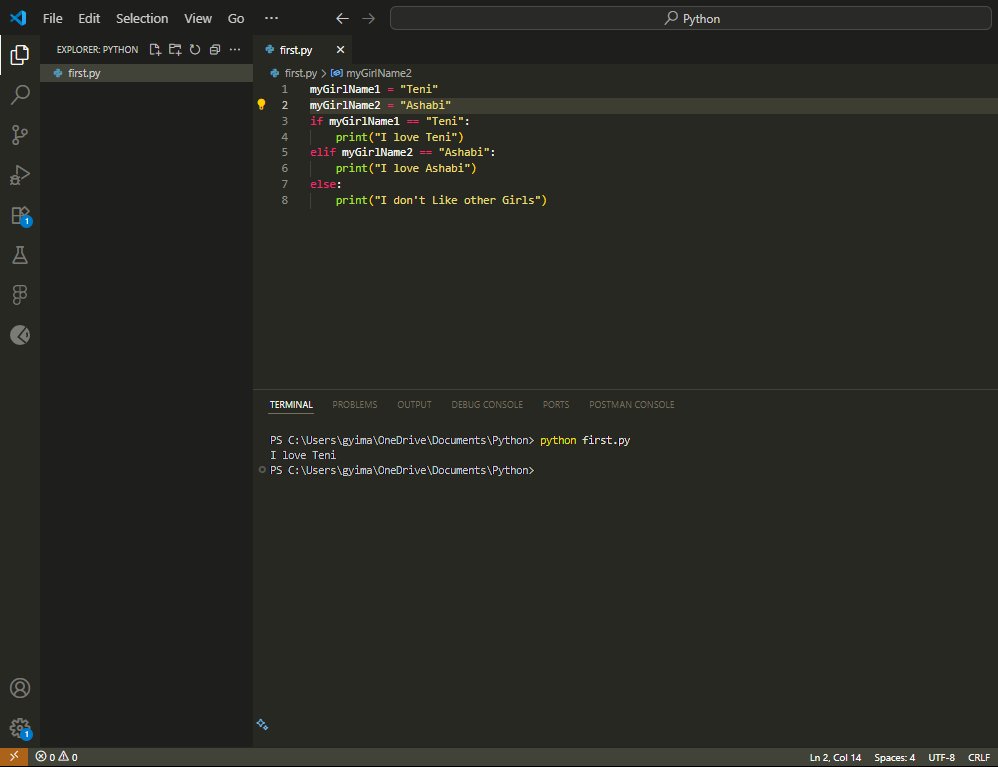Open the Accounts menu
The image size is (998, 767).
tap(20, 688)
